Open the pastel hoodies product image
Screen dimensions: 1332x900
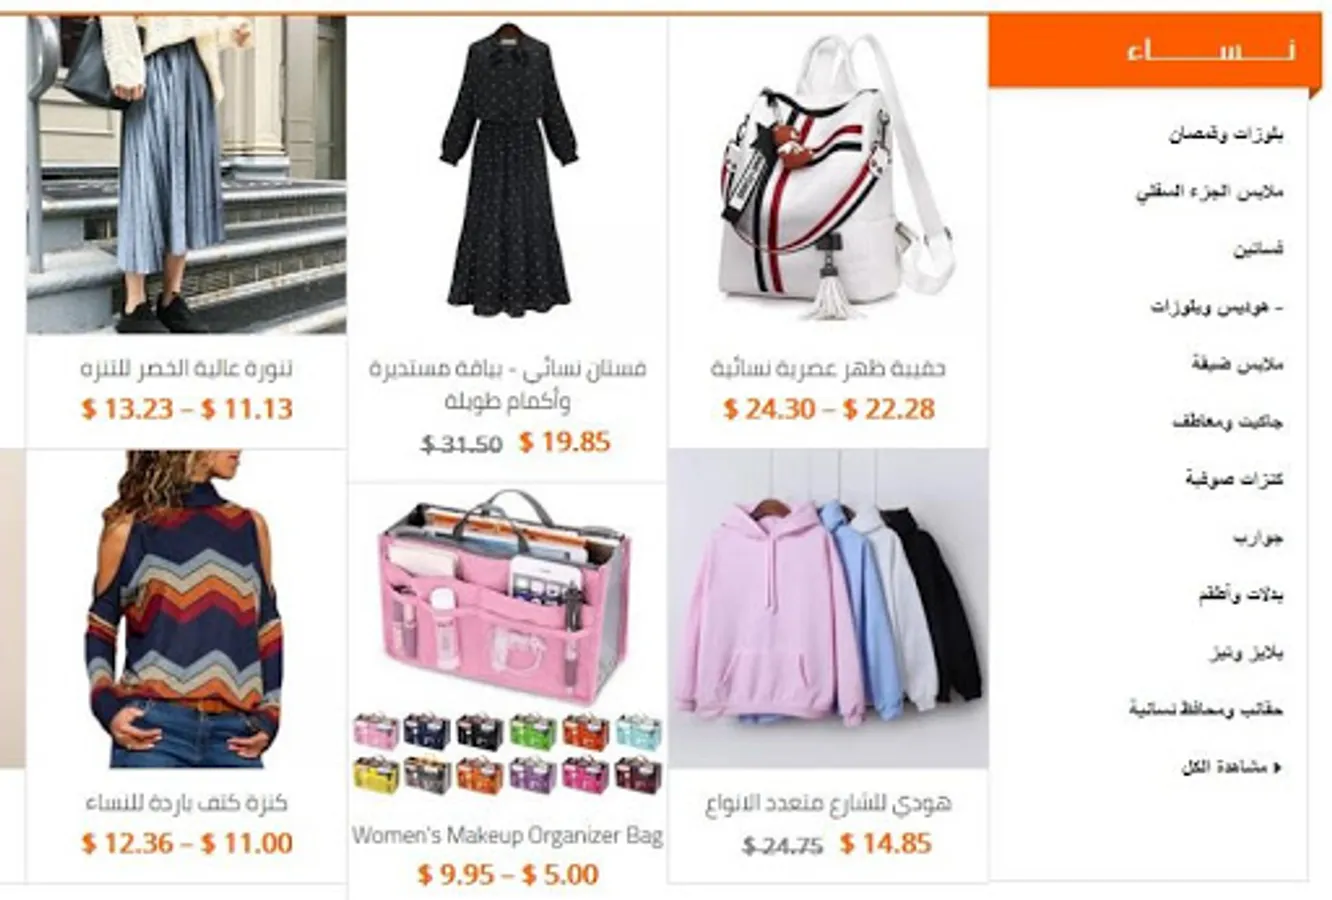click(828, 609)
